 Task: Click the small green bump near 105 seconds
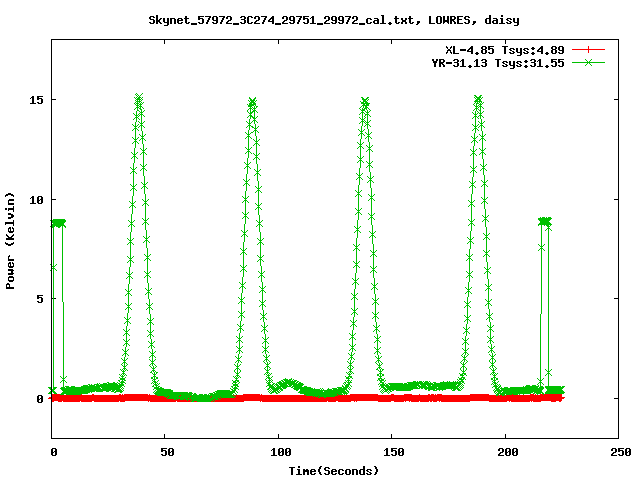click(288, 384)
